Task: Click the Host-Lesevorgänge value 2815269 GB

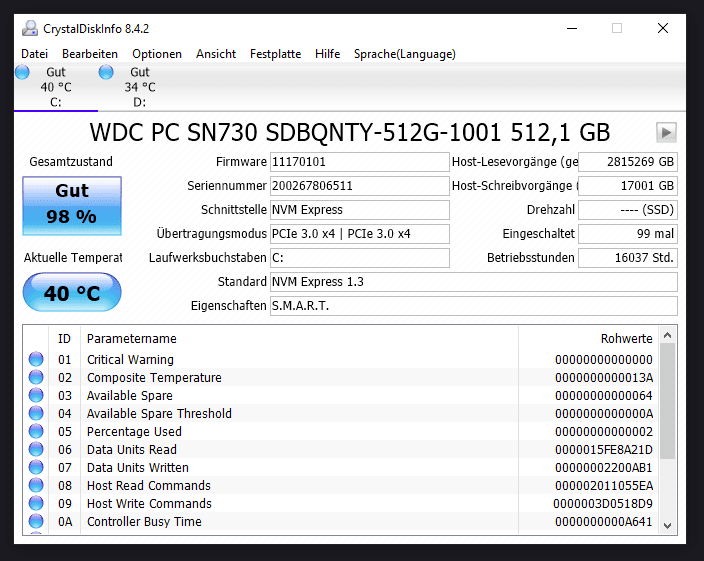Action: pos(628,162)
